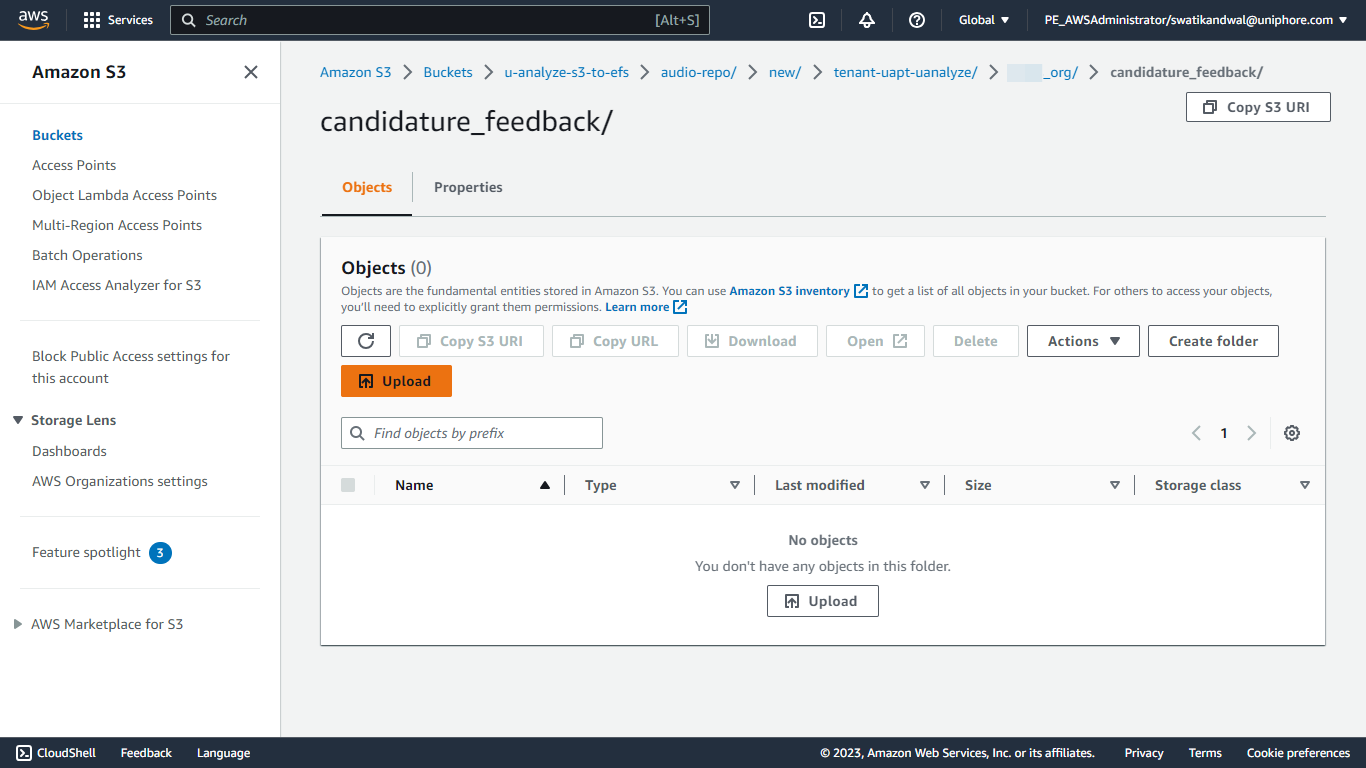Screen dimensions: 1366x768
Task: Sort by the Size column arrow
Action: [x=1115, y=485]
